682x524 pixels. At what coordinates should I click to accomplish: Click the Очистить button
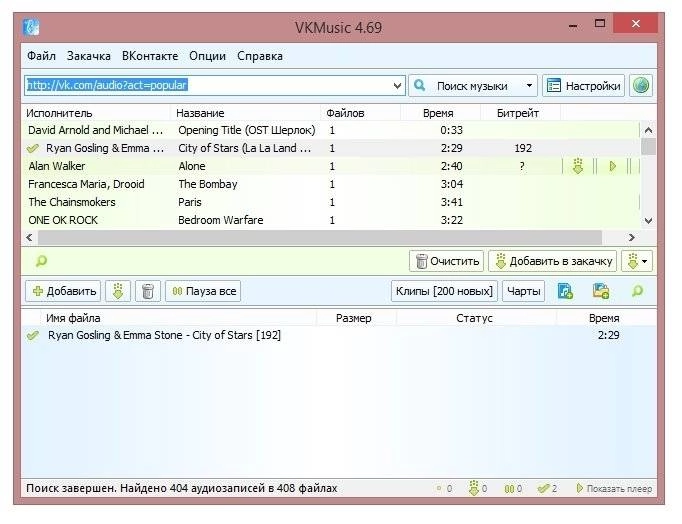point(446,261)
